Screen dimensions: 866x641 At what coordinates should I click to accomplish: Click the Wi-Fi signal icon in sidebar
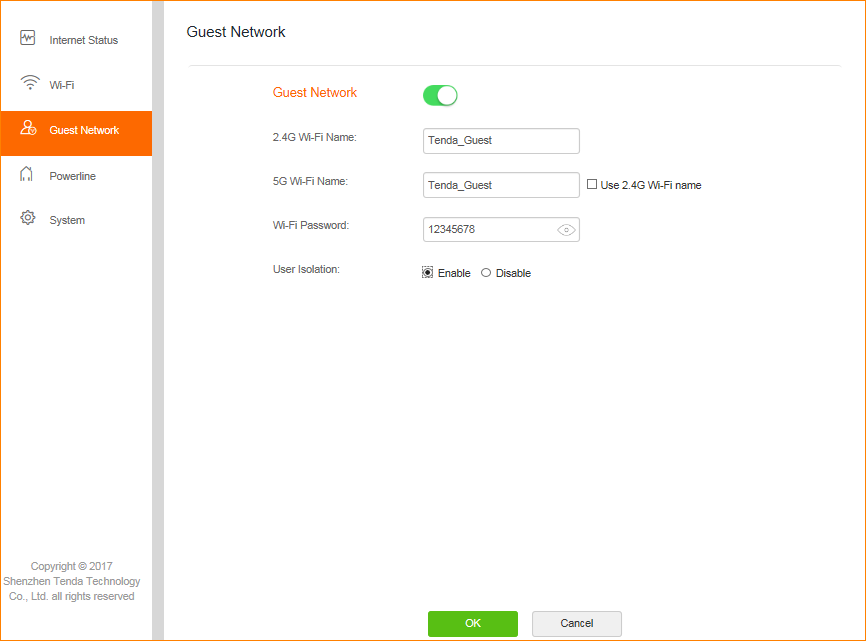(x=29, y=84)
